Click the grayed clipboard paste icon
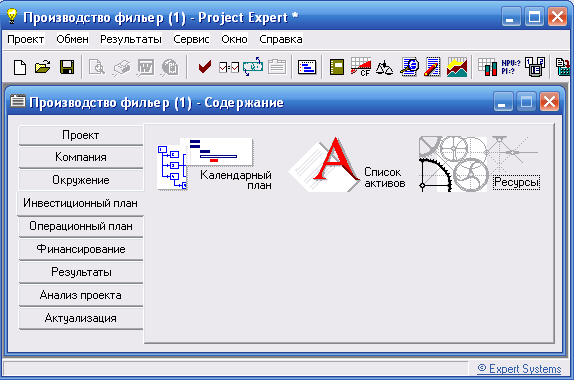Viewport: 574px width, 380px height. 277,67
